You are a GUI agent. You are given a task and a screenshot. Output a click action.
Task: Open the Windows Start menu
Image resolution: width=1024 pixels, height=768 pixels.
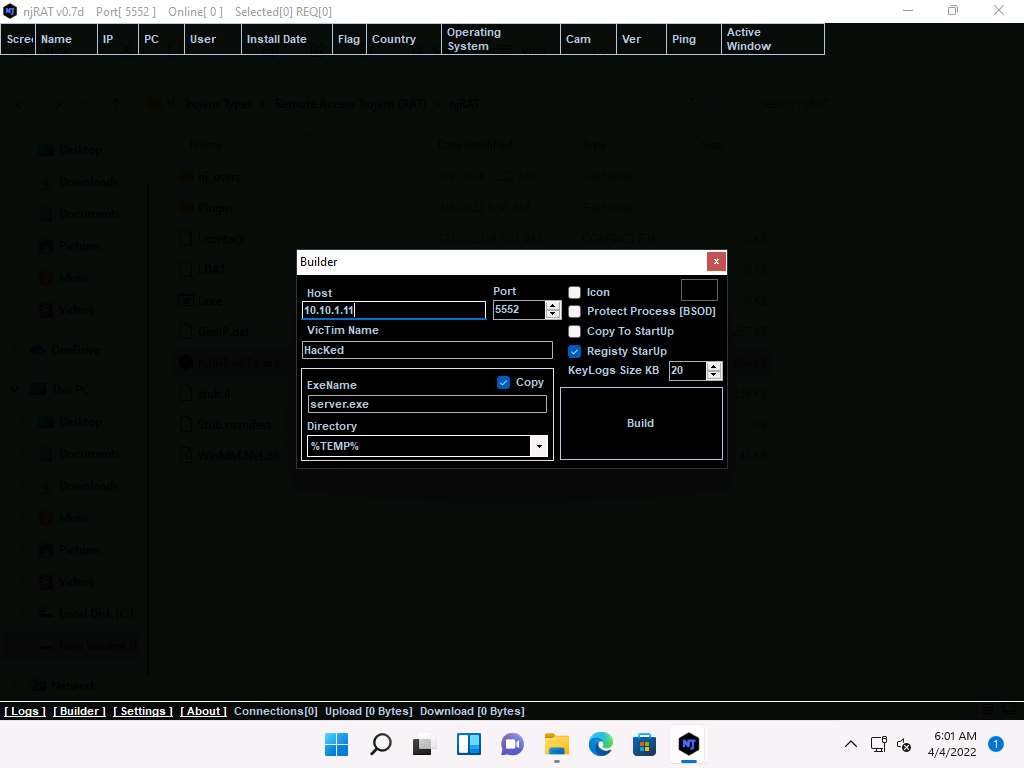(x=337, y=744)
